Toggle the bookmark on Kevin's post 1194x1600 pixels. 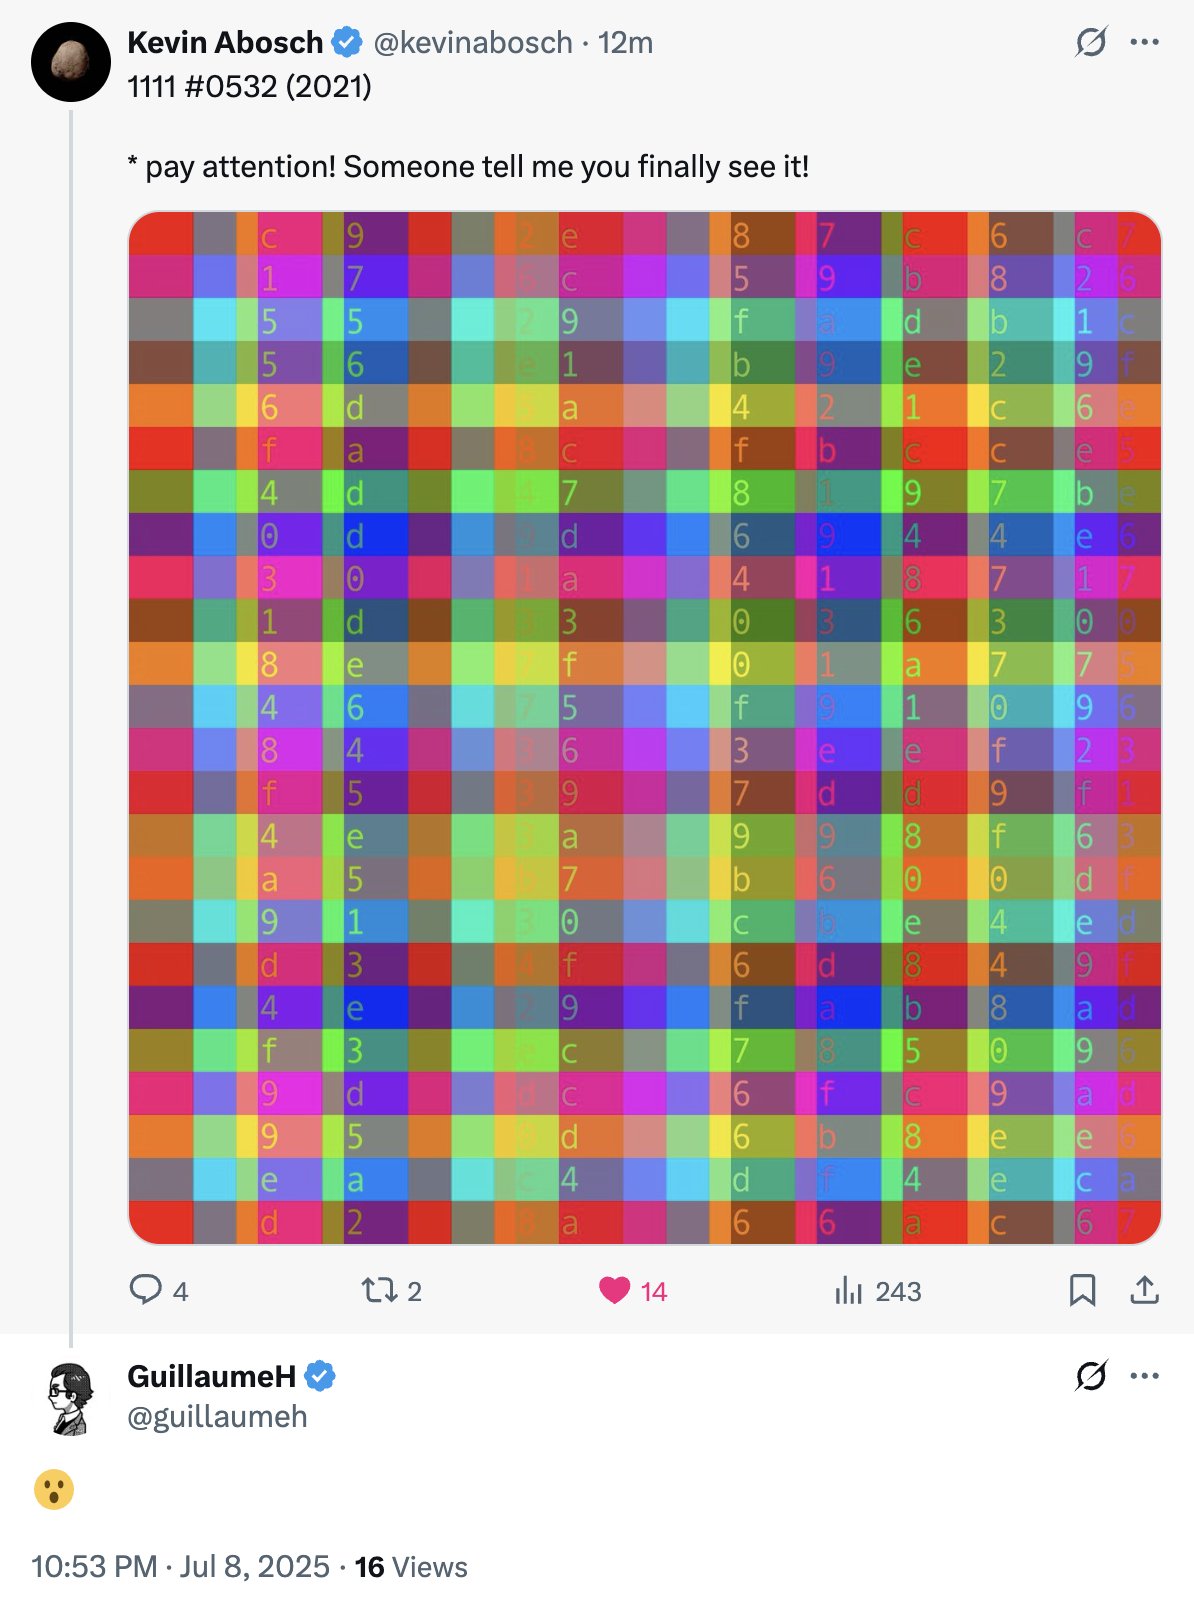point(1081,1291)
